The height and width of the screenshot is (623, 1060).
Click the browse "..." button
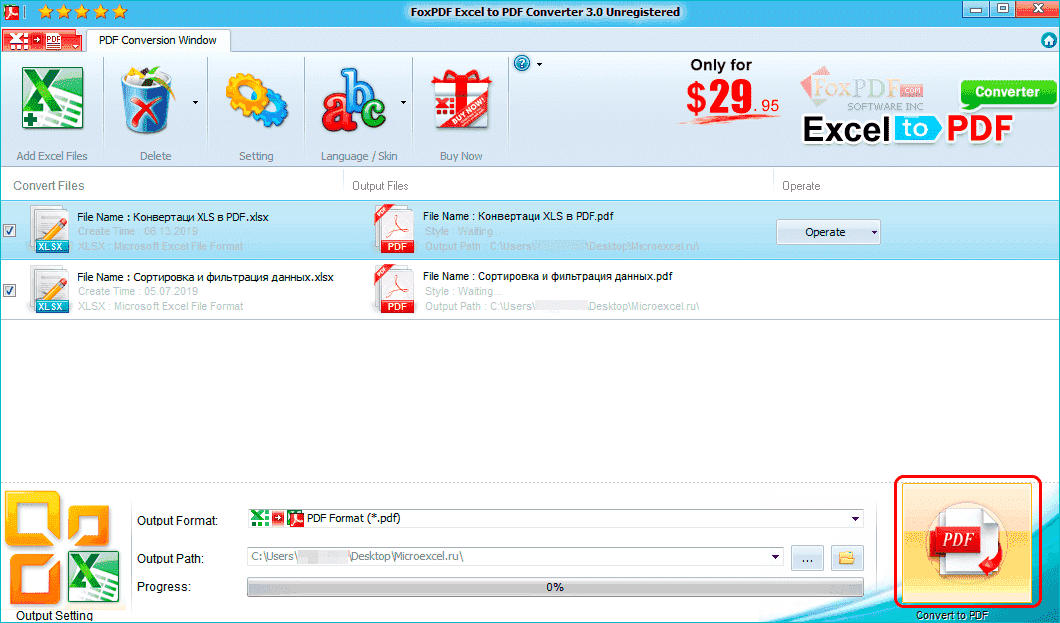[x=807, y=558]
